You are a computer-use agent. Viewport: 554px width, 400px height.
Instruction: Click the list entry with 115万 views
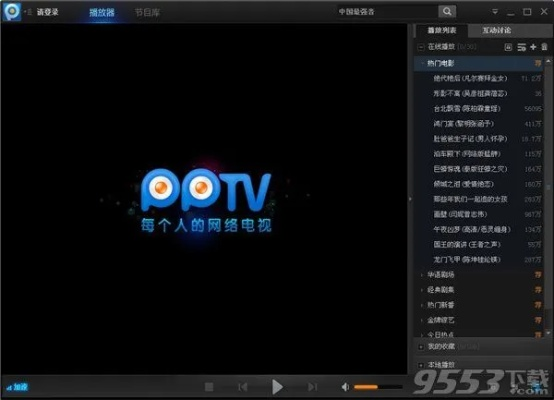point(479,154)
